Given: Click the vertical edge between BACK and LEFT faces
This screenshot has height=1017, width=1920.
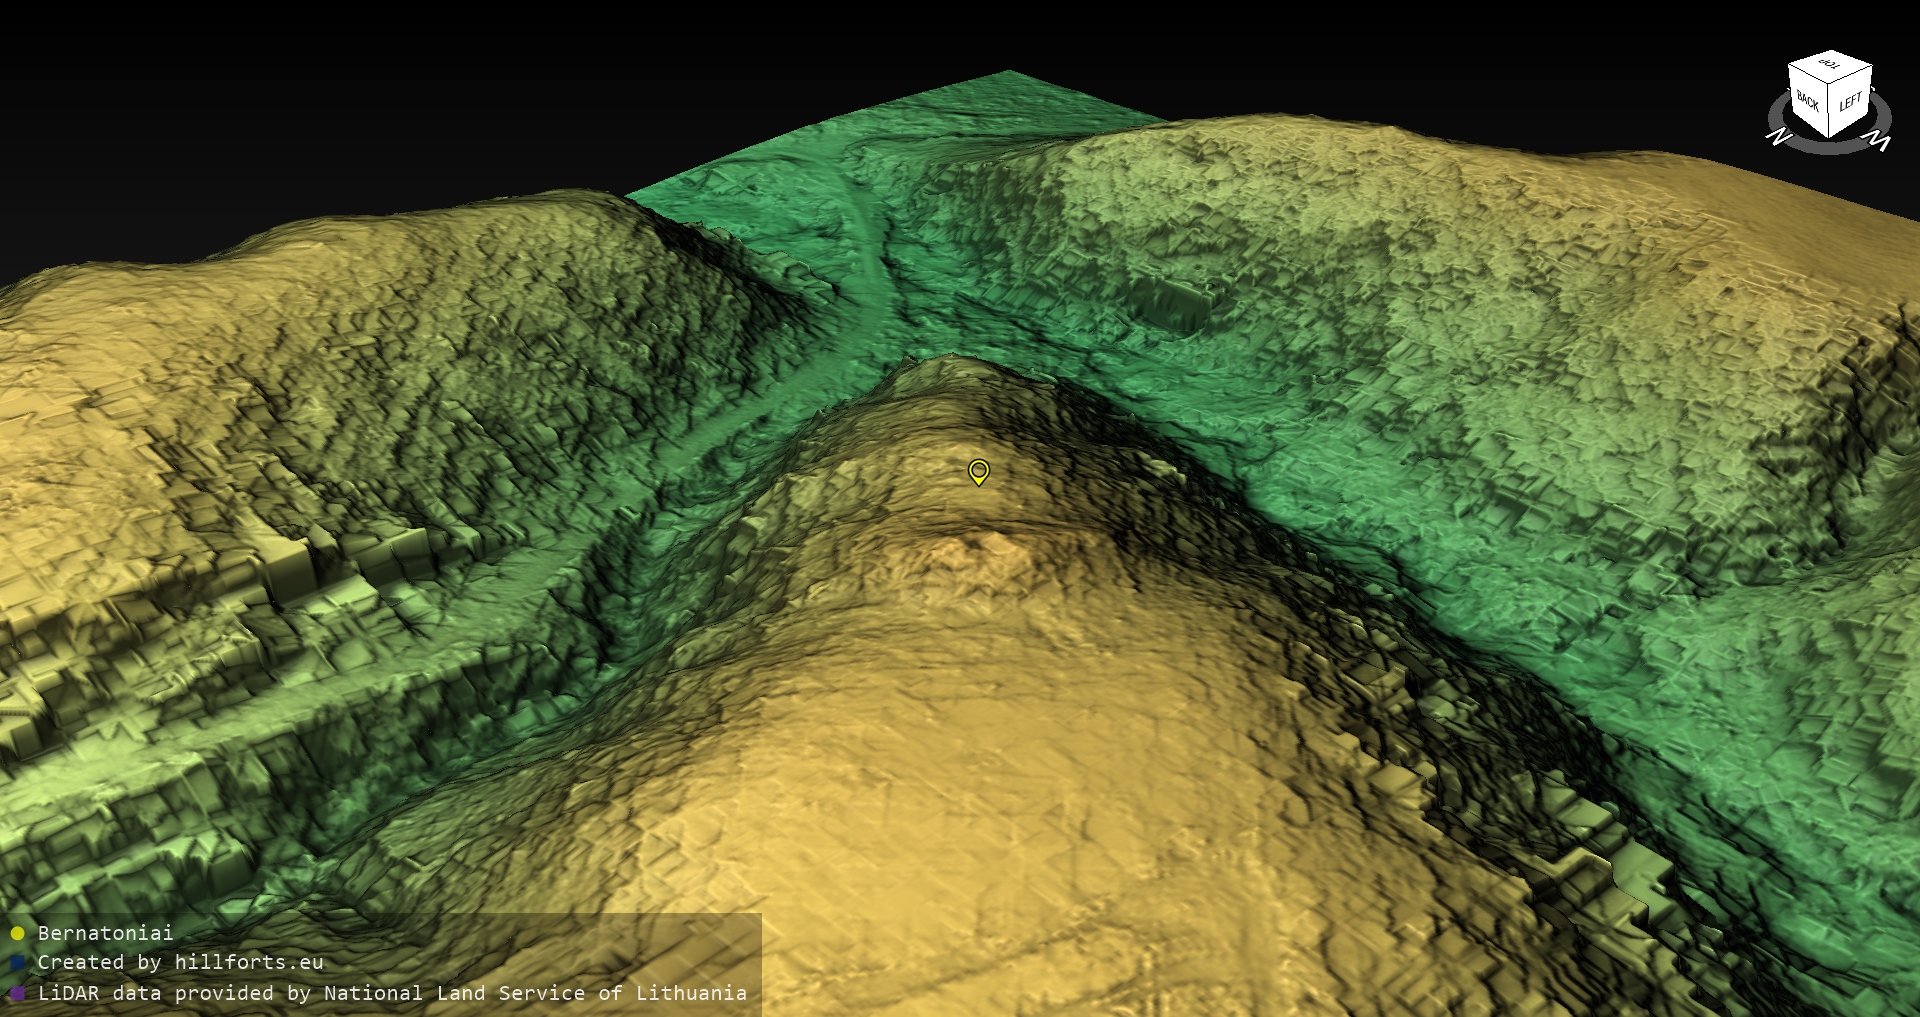Looking at the screenshot, I should (1830, 110).
